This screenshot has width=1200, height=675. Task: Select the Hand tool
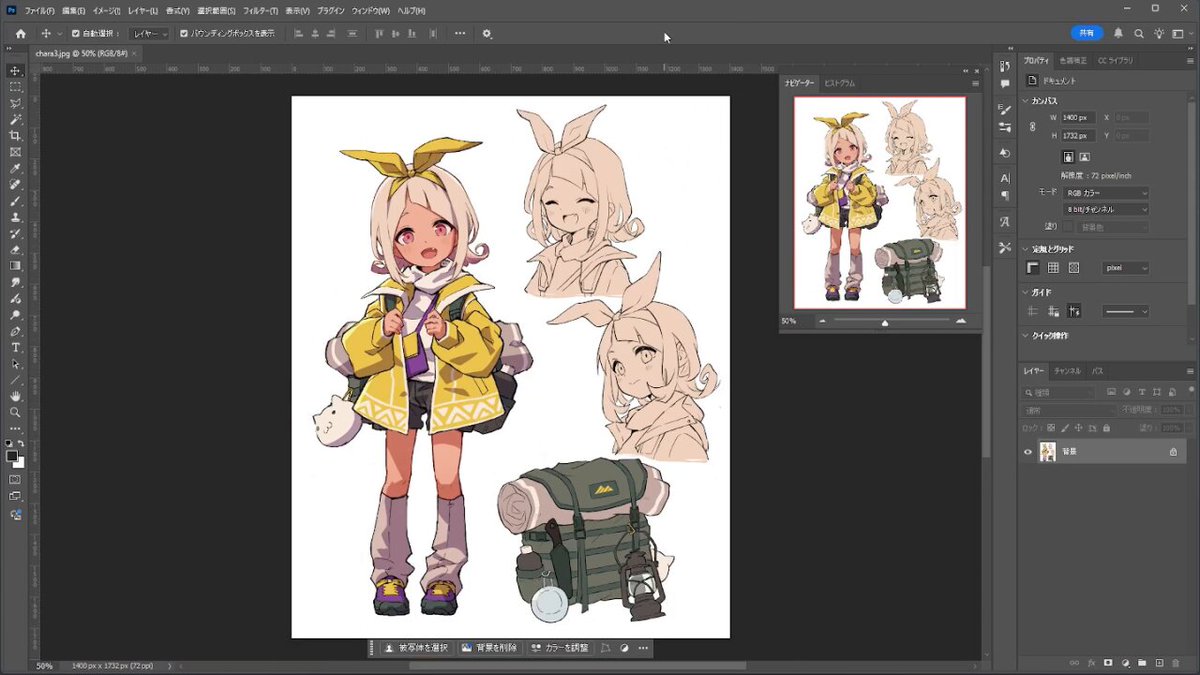pos(15,396)
